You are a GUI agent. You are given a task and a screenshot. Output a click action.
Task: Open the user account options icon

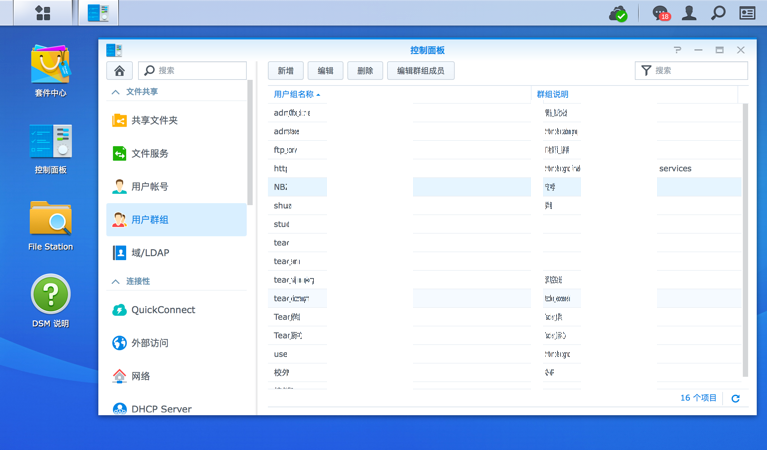689,13
